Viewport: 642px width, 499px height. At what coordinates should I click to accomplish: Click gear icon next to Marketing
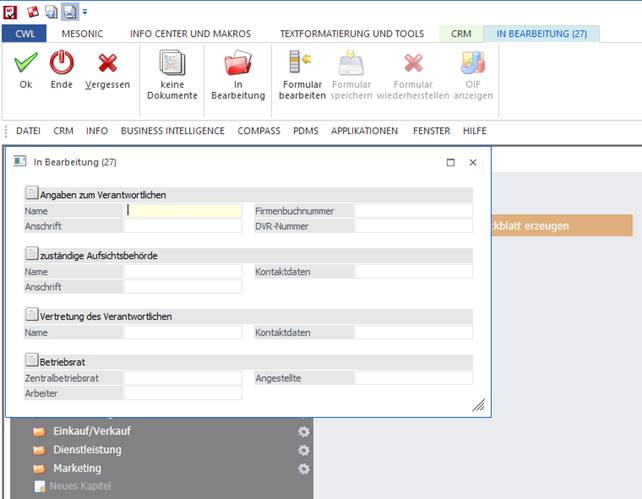[x=304, y=468]
